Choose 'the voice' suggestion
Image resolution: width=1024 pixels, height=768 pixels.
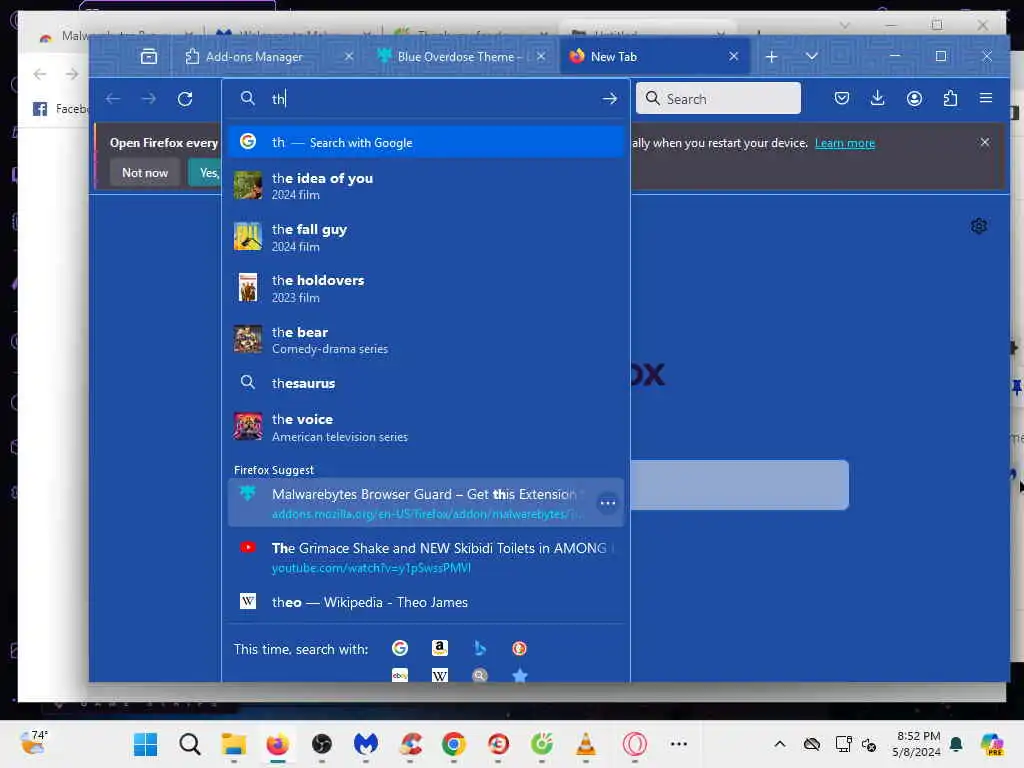point(426,427)
